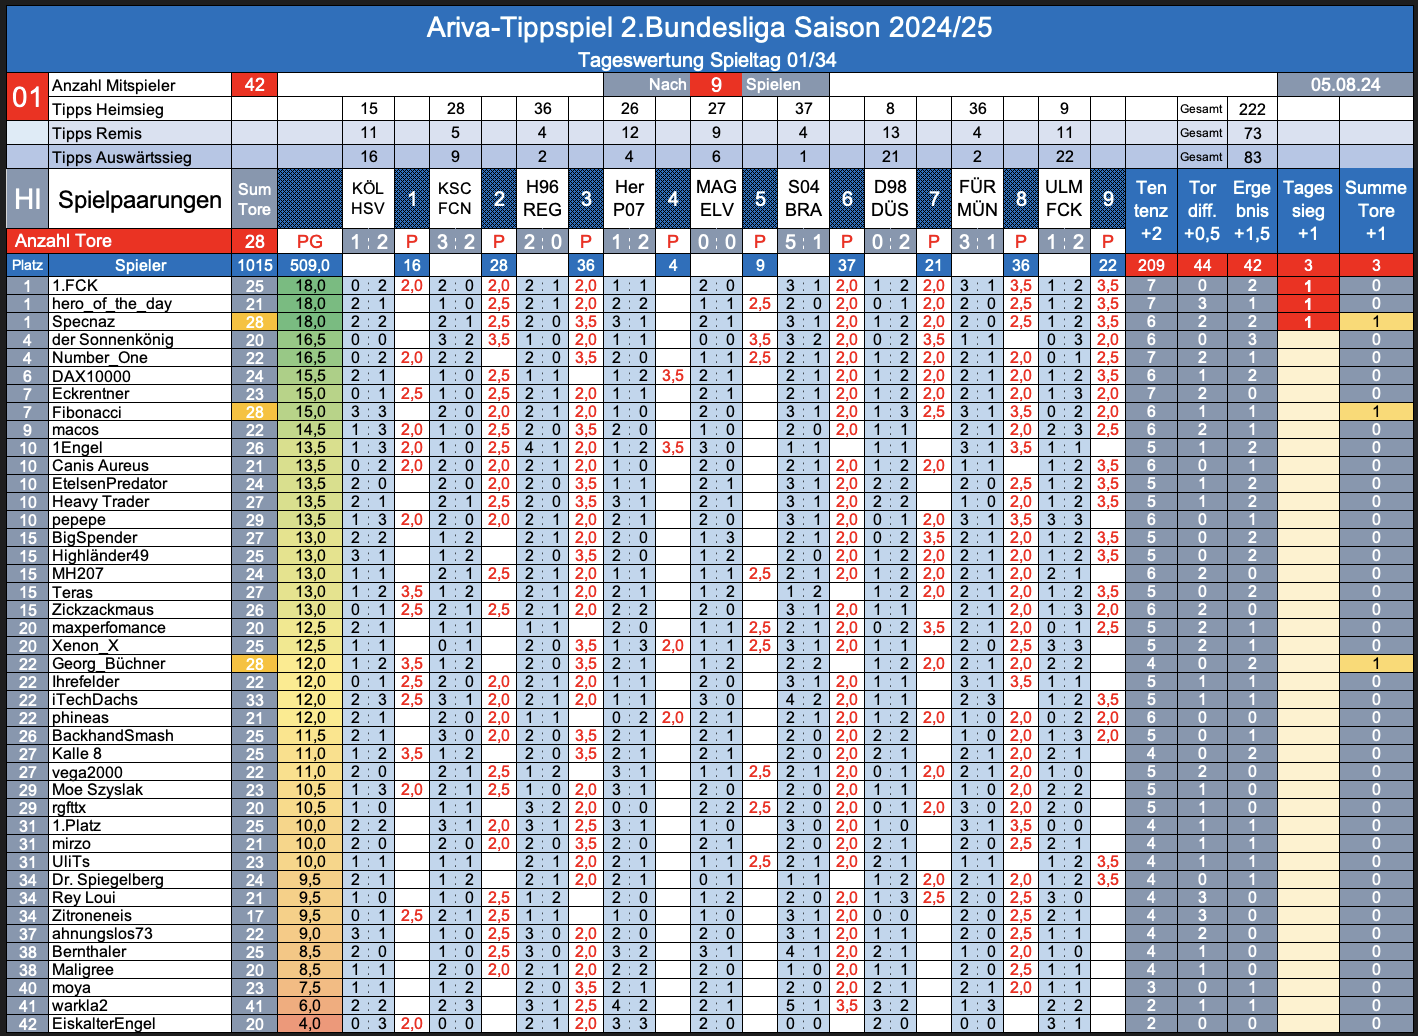The width and height of the screenshot is (1418, 1036).
Task: Click the HI header cell
Action: click(27, 199)
